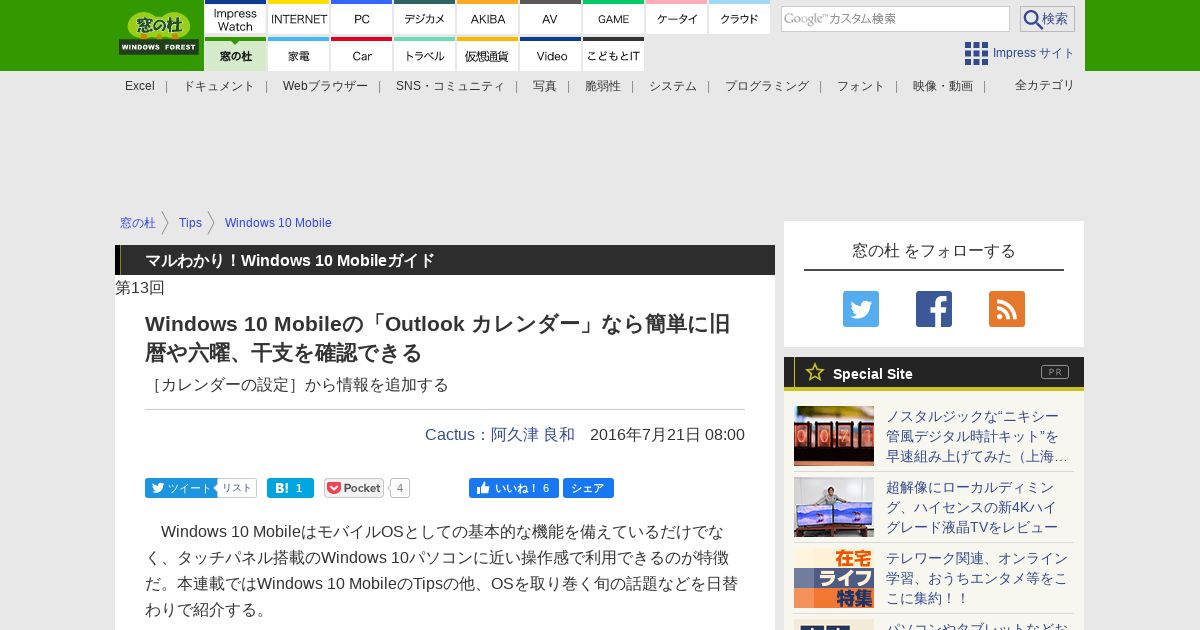Open the ノスタルジックな ニキシー管風 article link
This screenshot has width=1200, height=630.
click(977, 436)
